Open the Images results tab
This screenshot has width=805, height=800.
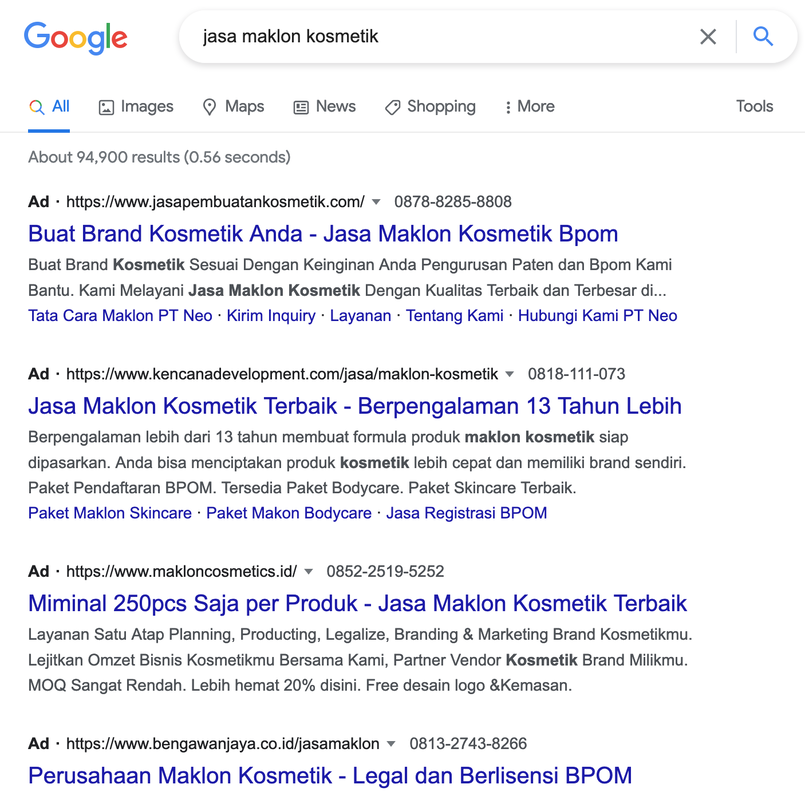click(136, 107)
